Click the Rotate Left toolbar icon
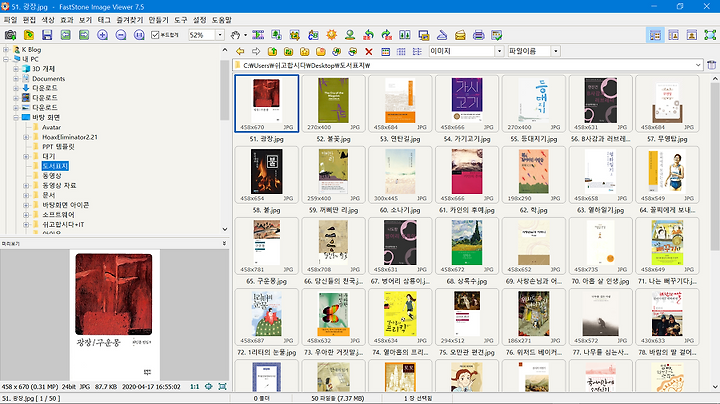This screenshot has height=404, width=720. coord(368,35)
